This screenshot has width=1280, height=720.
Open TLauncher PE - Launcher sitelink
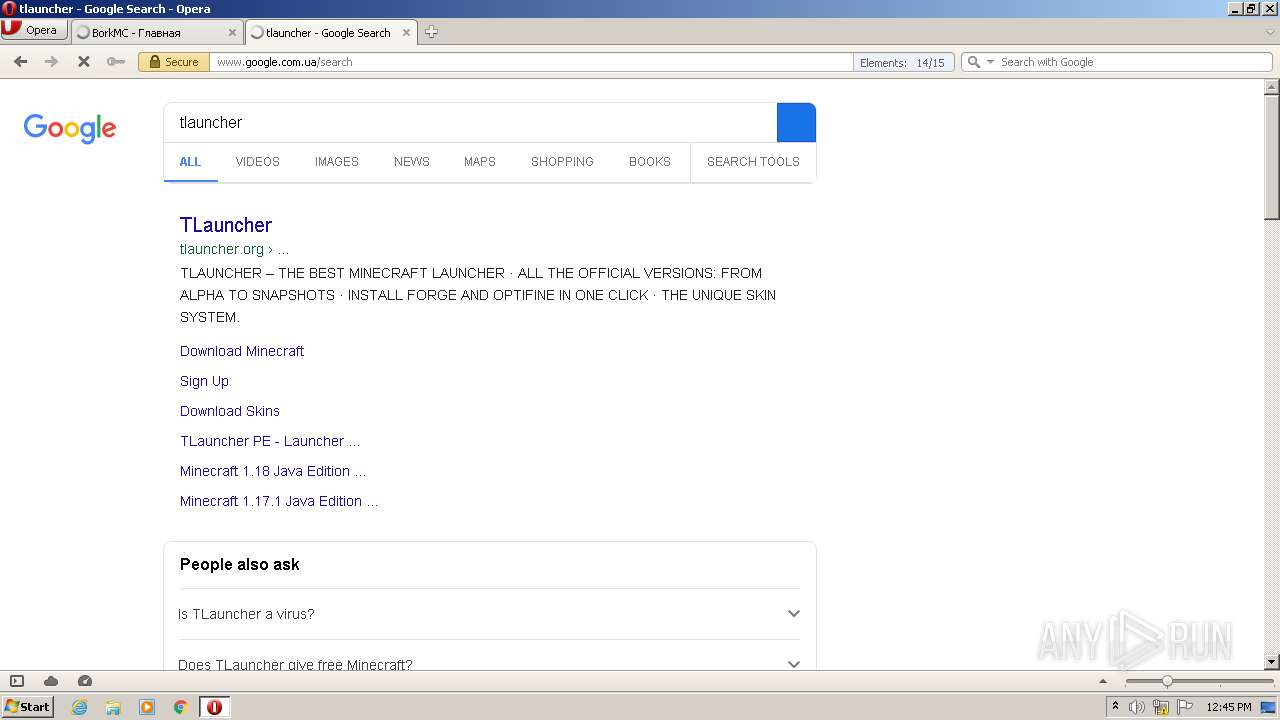270,441
